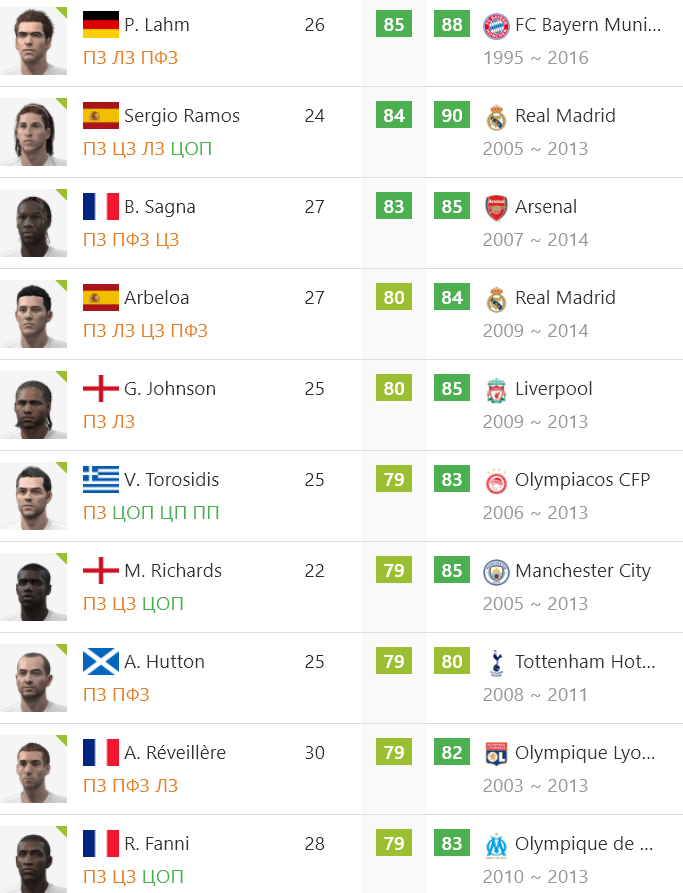
Task: Click the Olympiacos CFP crest icon
Action: point(496,481)
